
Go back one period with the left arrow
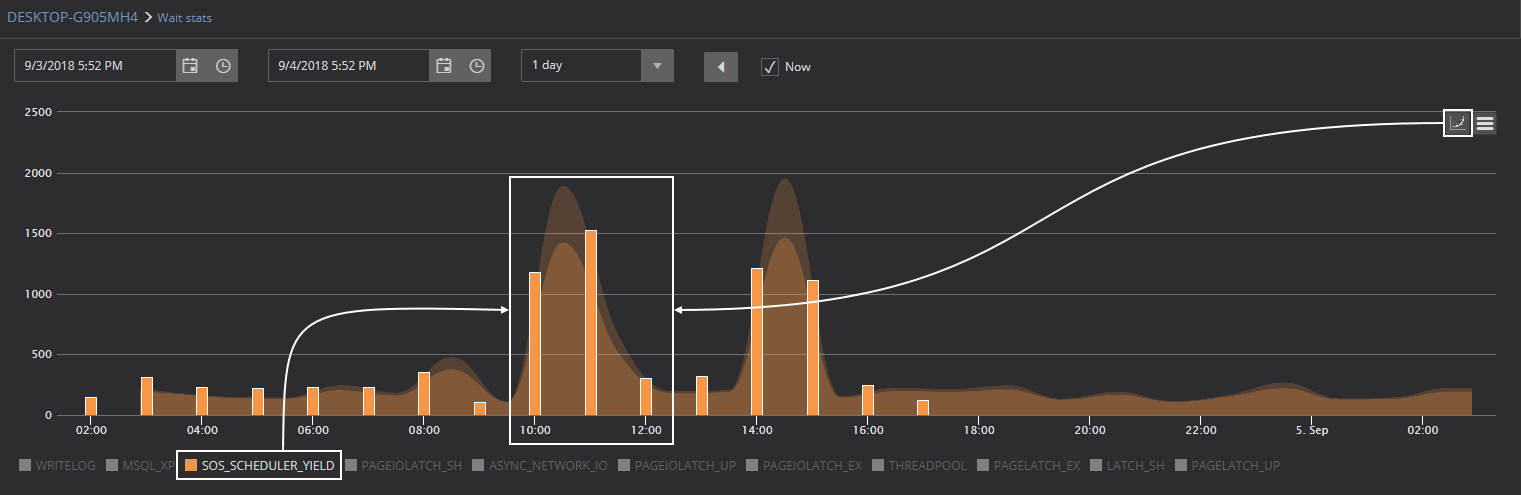tap(721, 67)
